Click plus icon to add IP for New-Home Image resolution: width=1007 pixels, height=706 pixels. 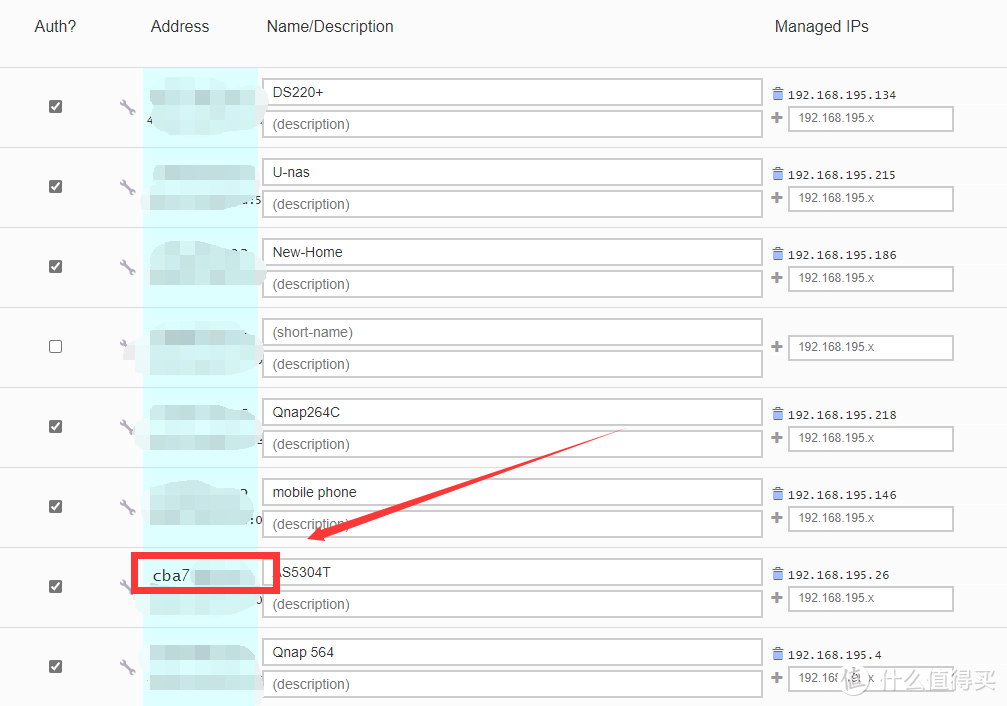tap(778, 277)
